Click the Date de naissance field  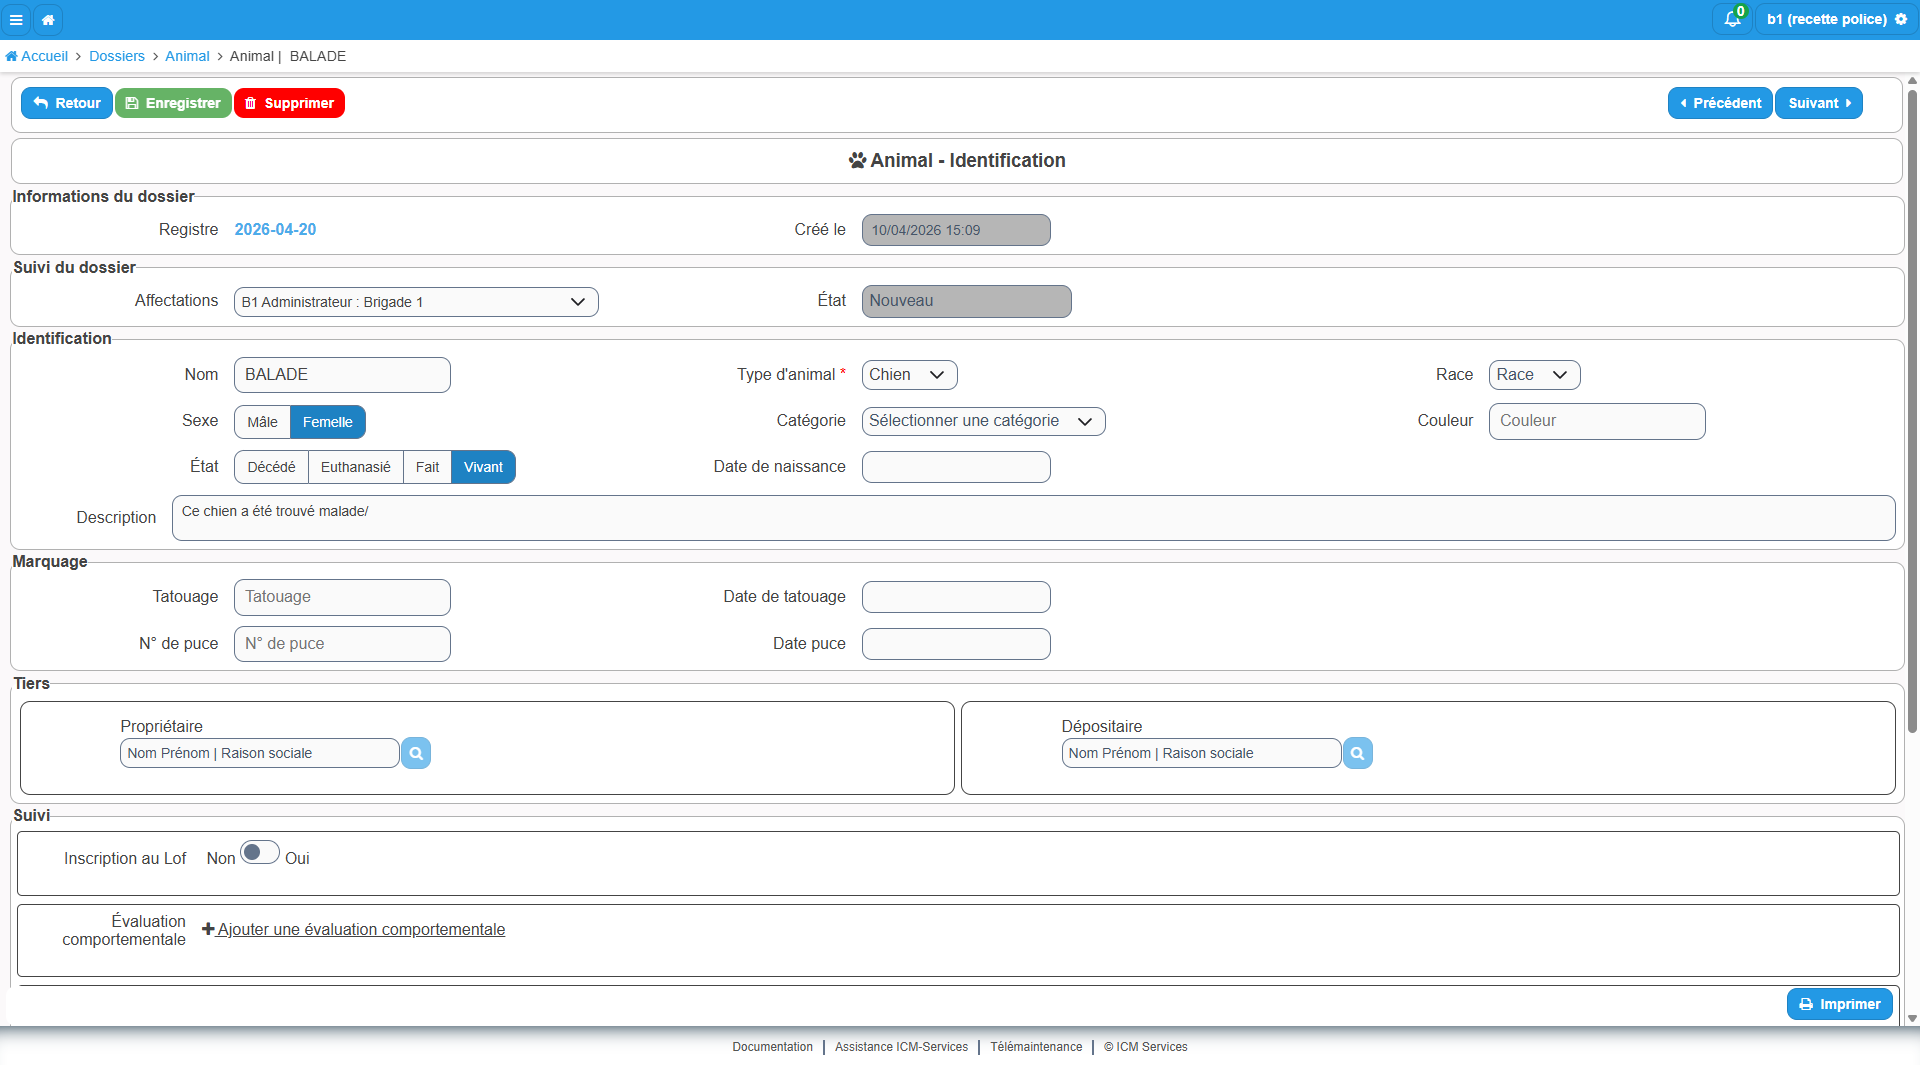[956, 467]
